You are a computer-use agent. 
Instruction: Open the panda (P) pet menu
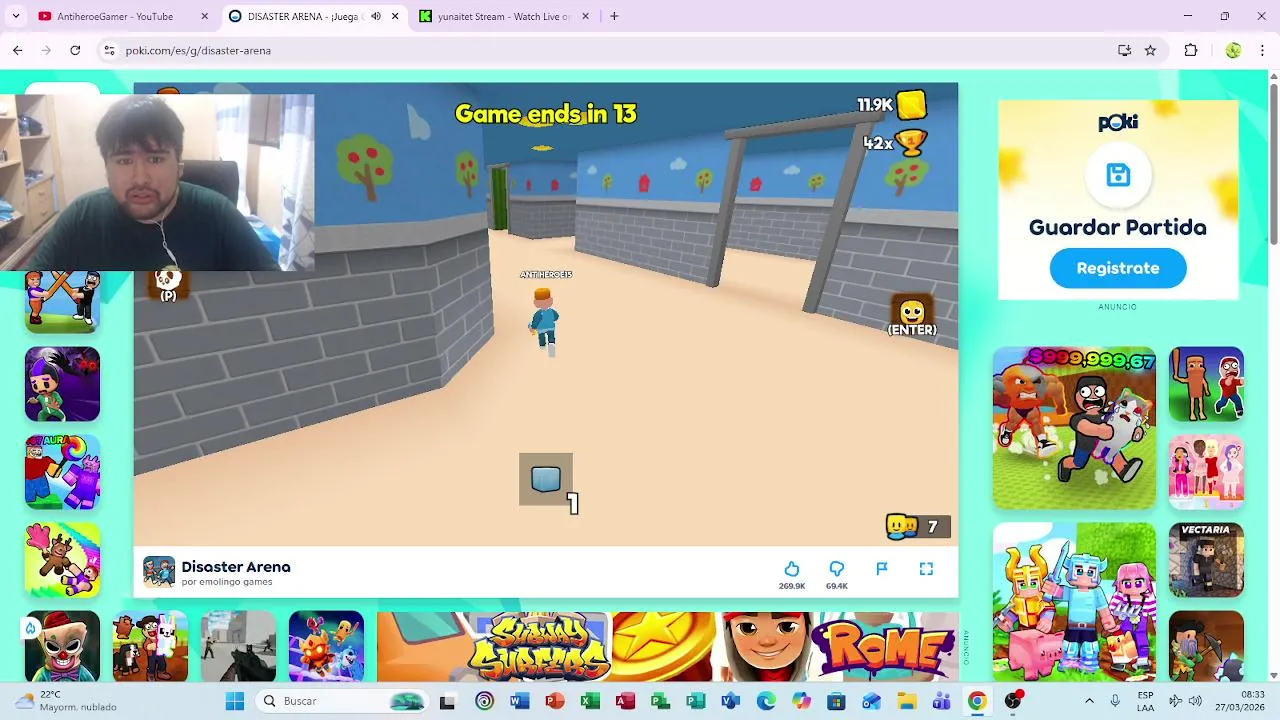click(x=168, y=283)
